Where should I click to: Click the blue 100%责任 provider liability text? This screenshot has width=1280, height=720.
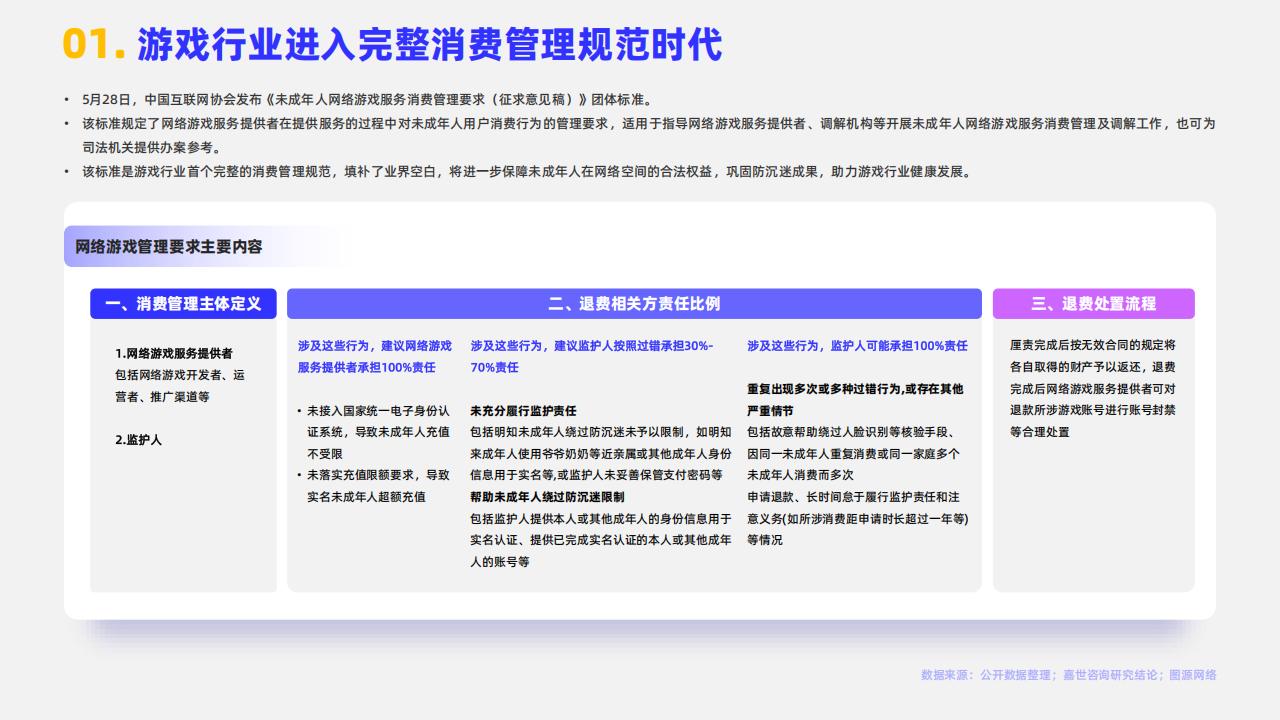click(377, 355)
